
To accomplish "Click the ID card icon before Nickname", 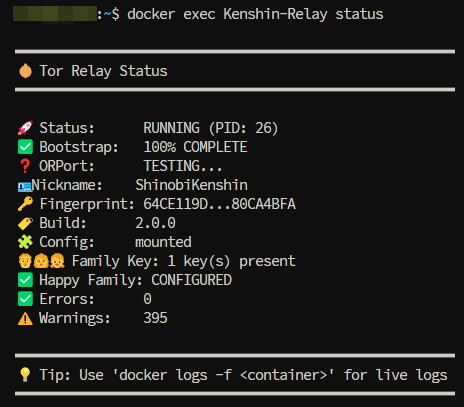I will point(25,186).
